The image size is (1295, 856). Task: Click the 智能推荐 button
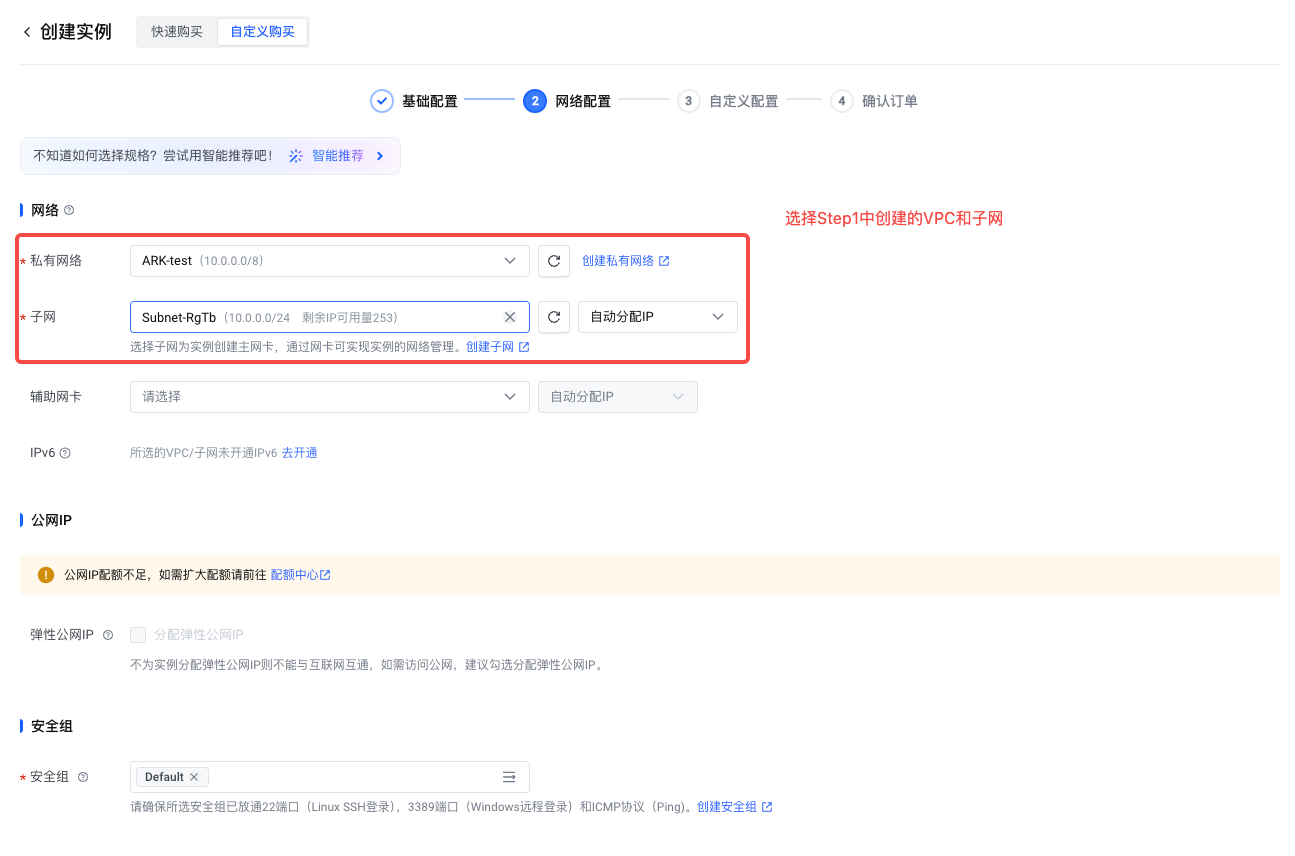coord(337,156)
